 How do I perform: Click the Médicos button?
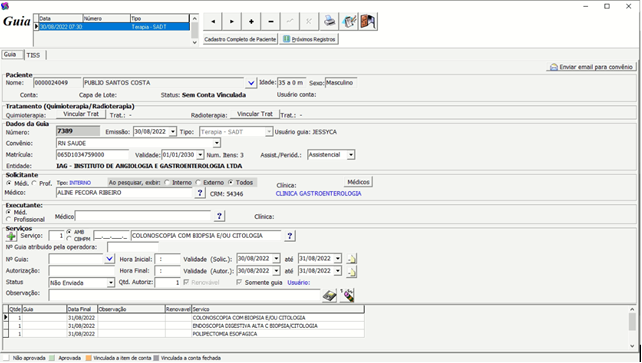coord(358,182)
